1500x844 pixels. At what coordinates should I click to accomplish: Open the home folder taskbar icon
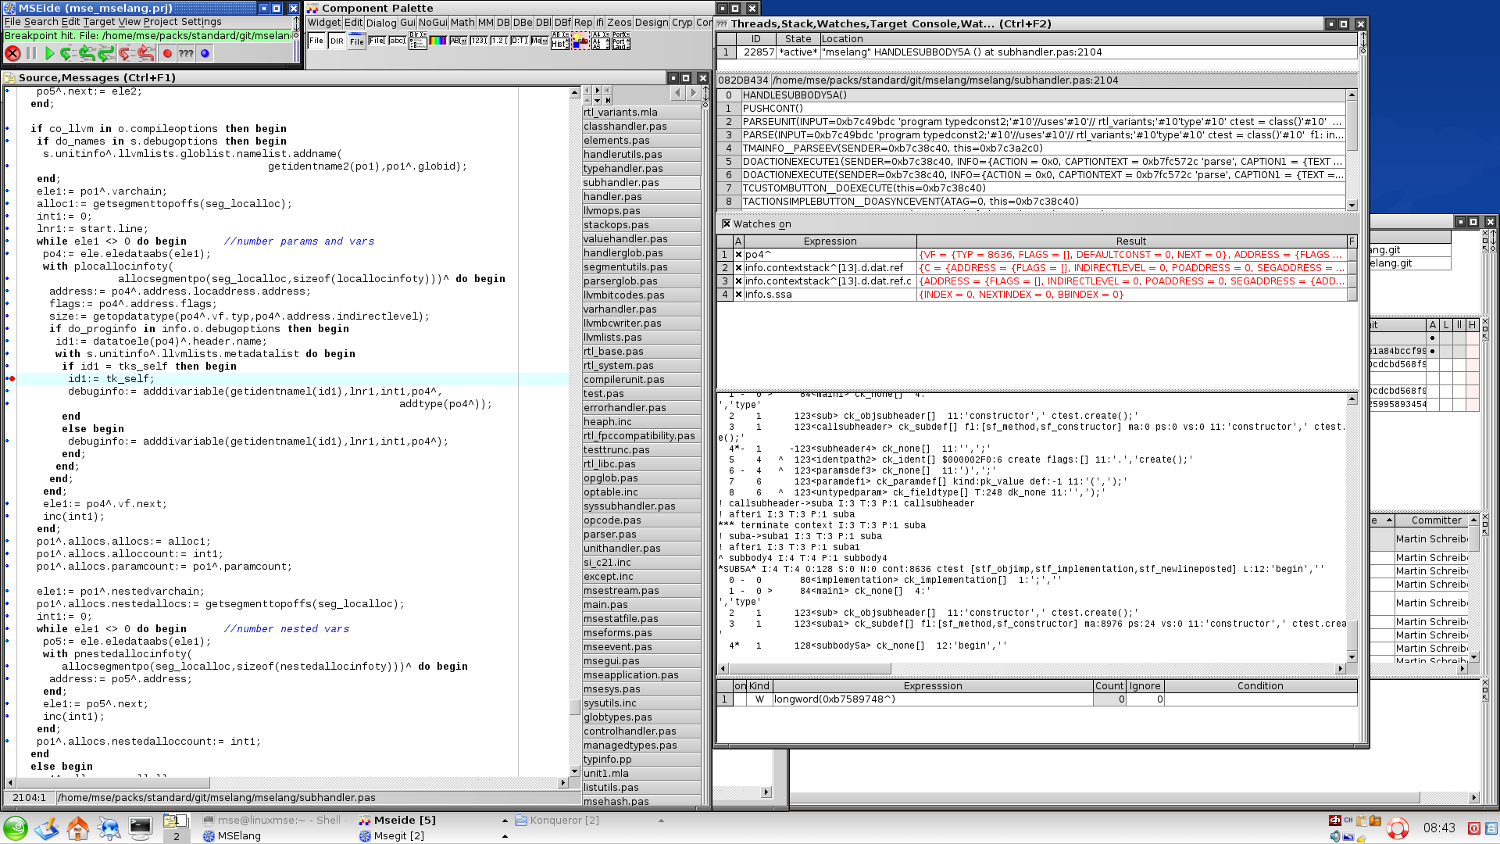coord(77,828)
